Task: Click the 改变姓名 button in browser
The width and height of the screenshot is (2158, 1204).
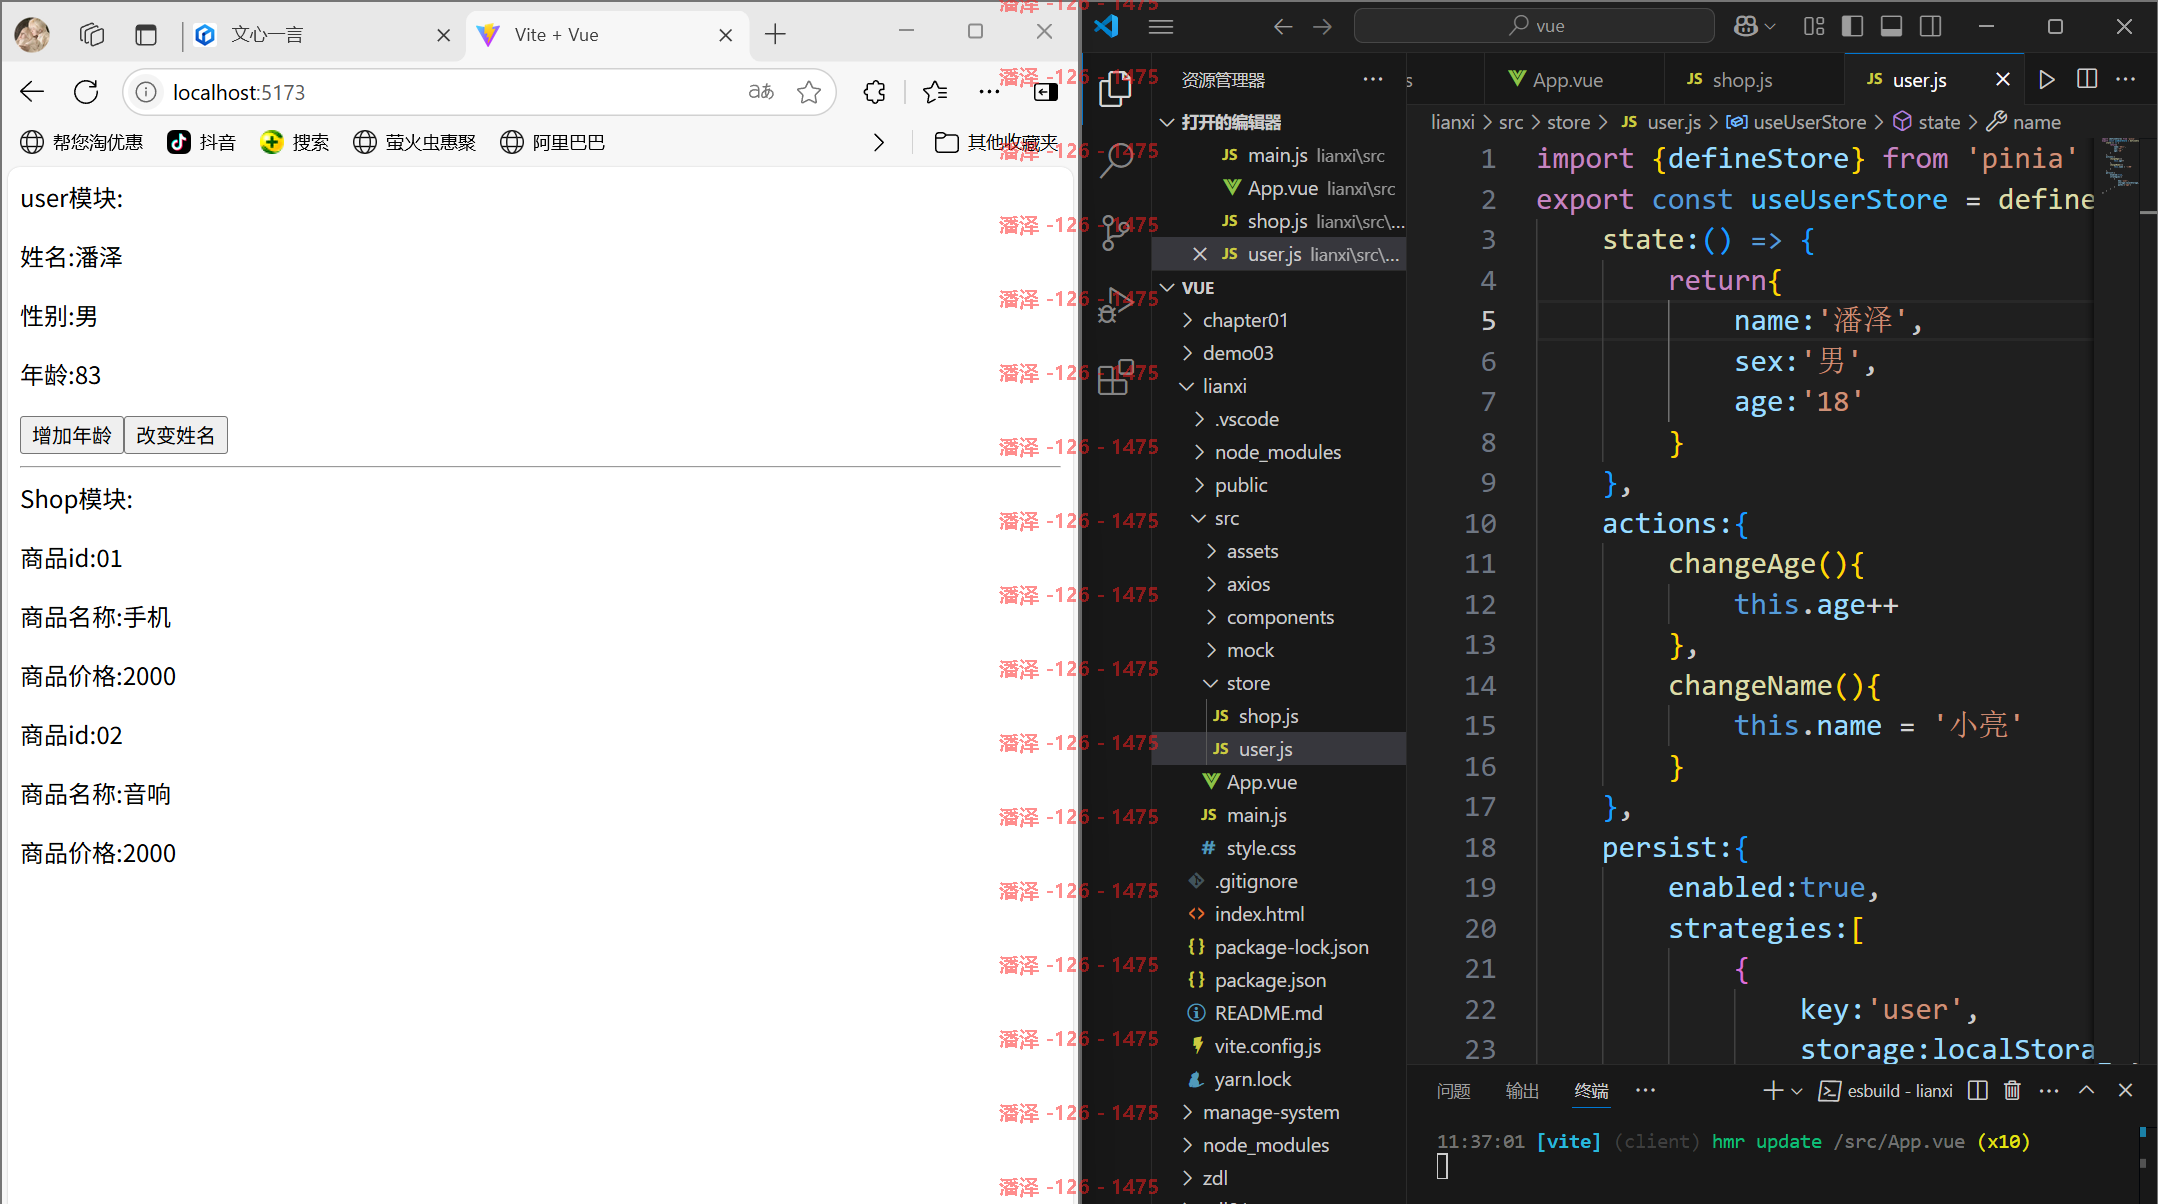Action: pyautogui.click(x=176, y=435)
